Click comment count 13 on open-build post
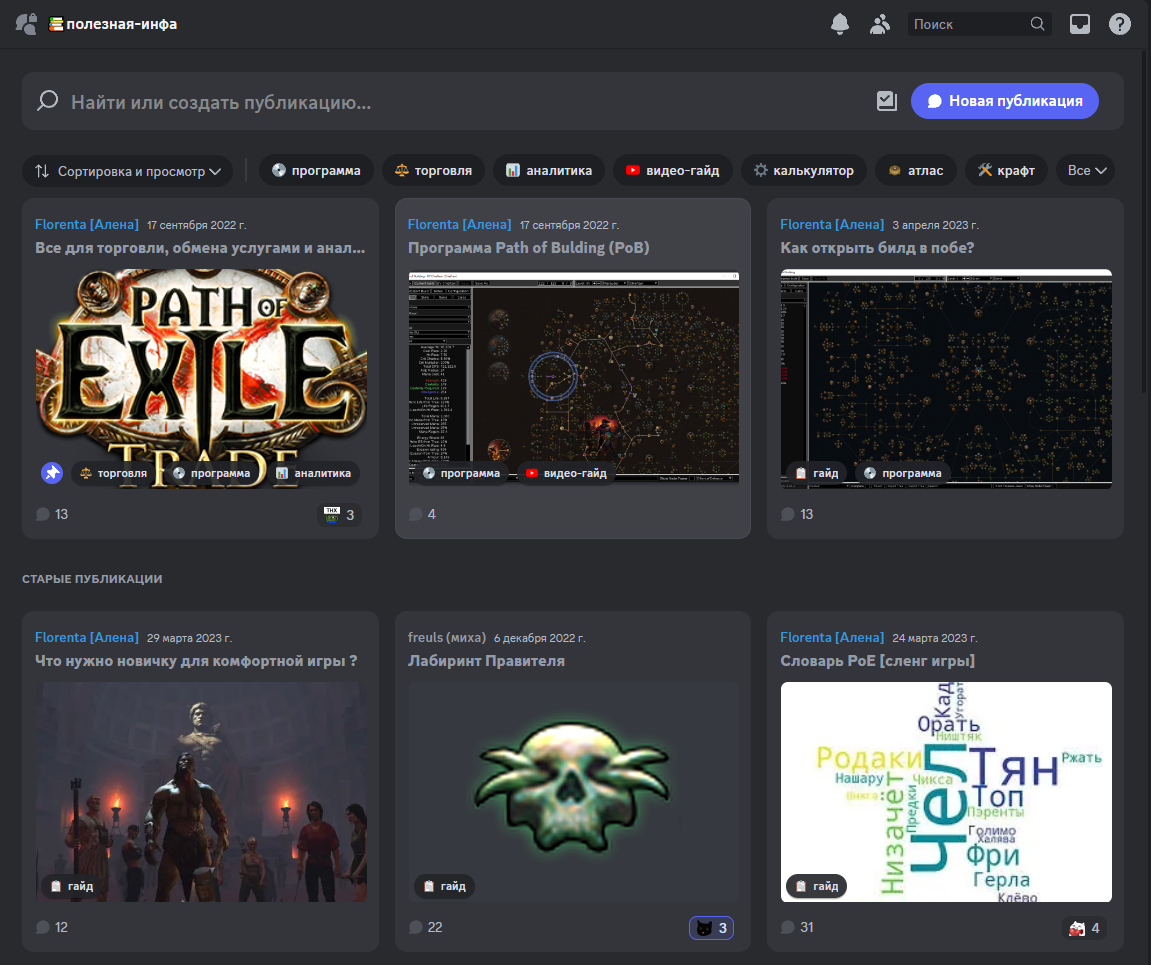Screen dimensions: 1151x965 (797, 514)
